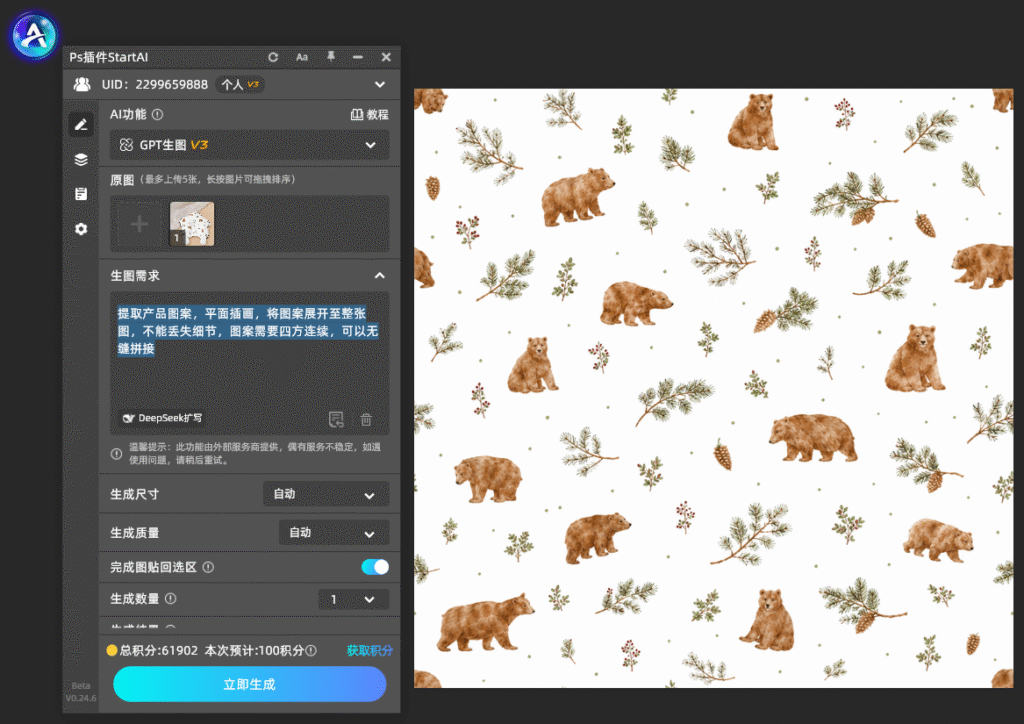Show 本次预计 points info icon
The width and height of the screenshot is (1024, 724).
[312, 650]
